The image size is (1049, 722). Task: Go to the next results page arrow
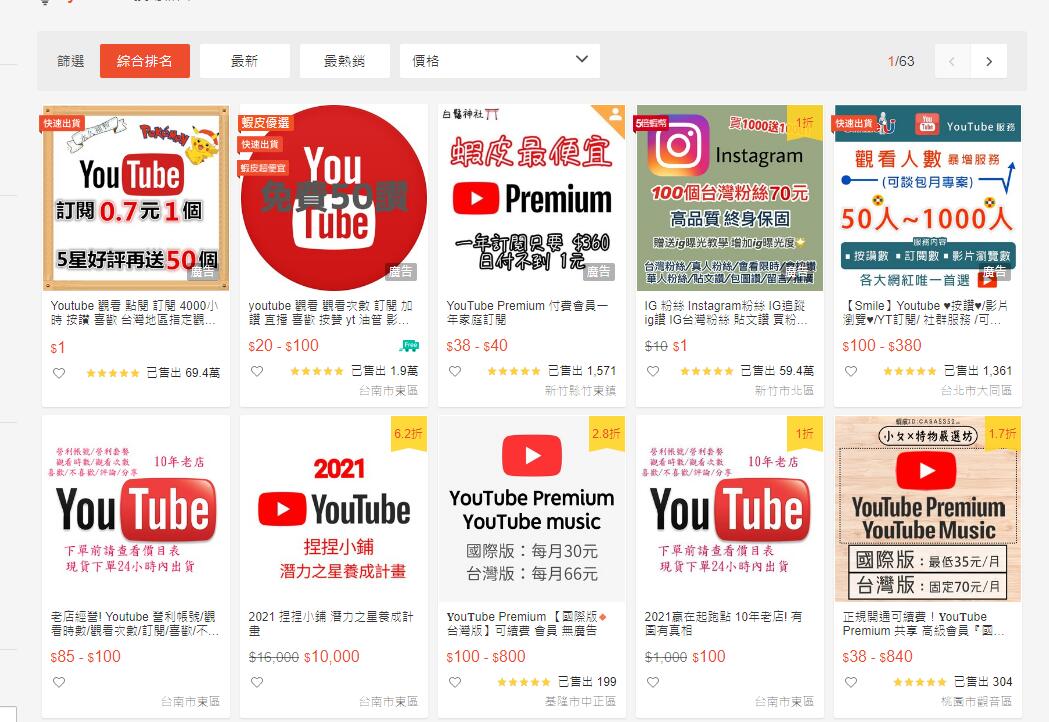[x=989, y=62]
